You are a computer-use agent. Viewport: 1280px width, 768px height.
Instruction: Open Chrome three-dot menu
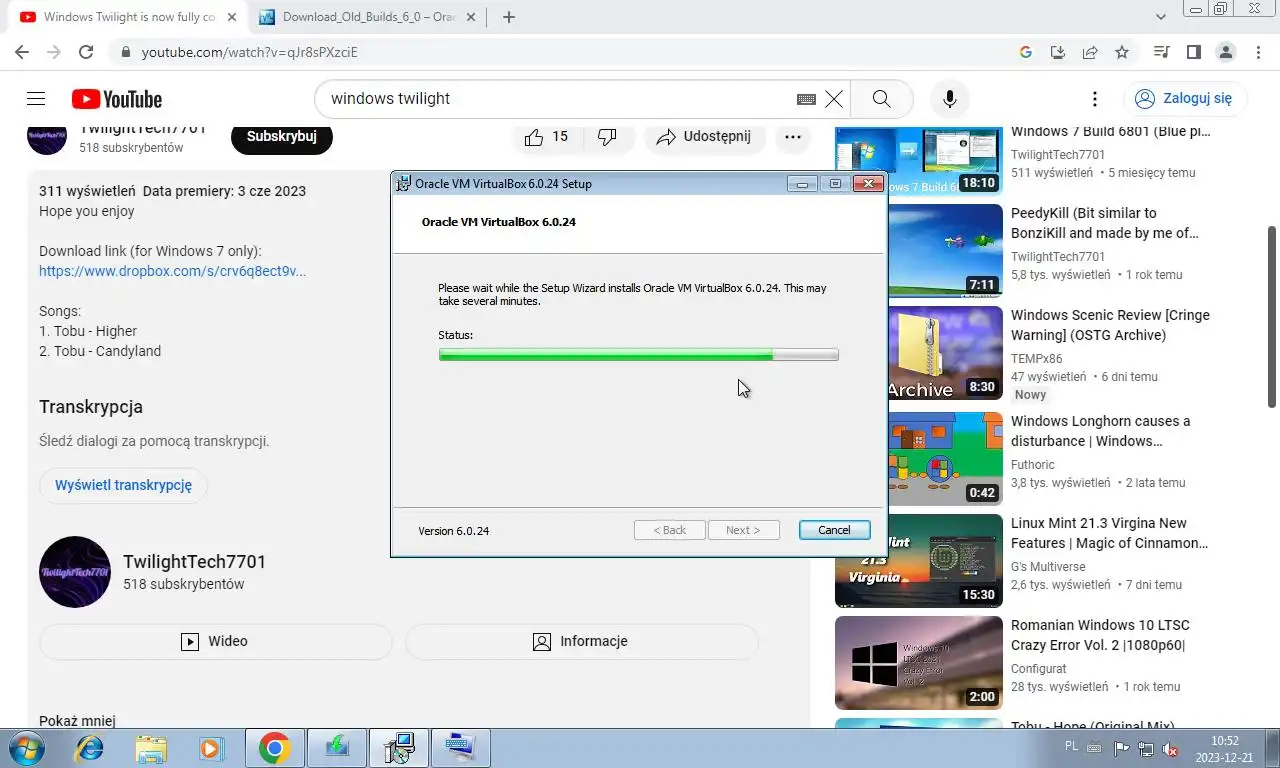(1257, 52)
